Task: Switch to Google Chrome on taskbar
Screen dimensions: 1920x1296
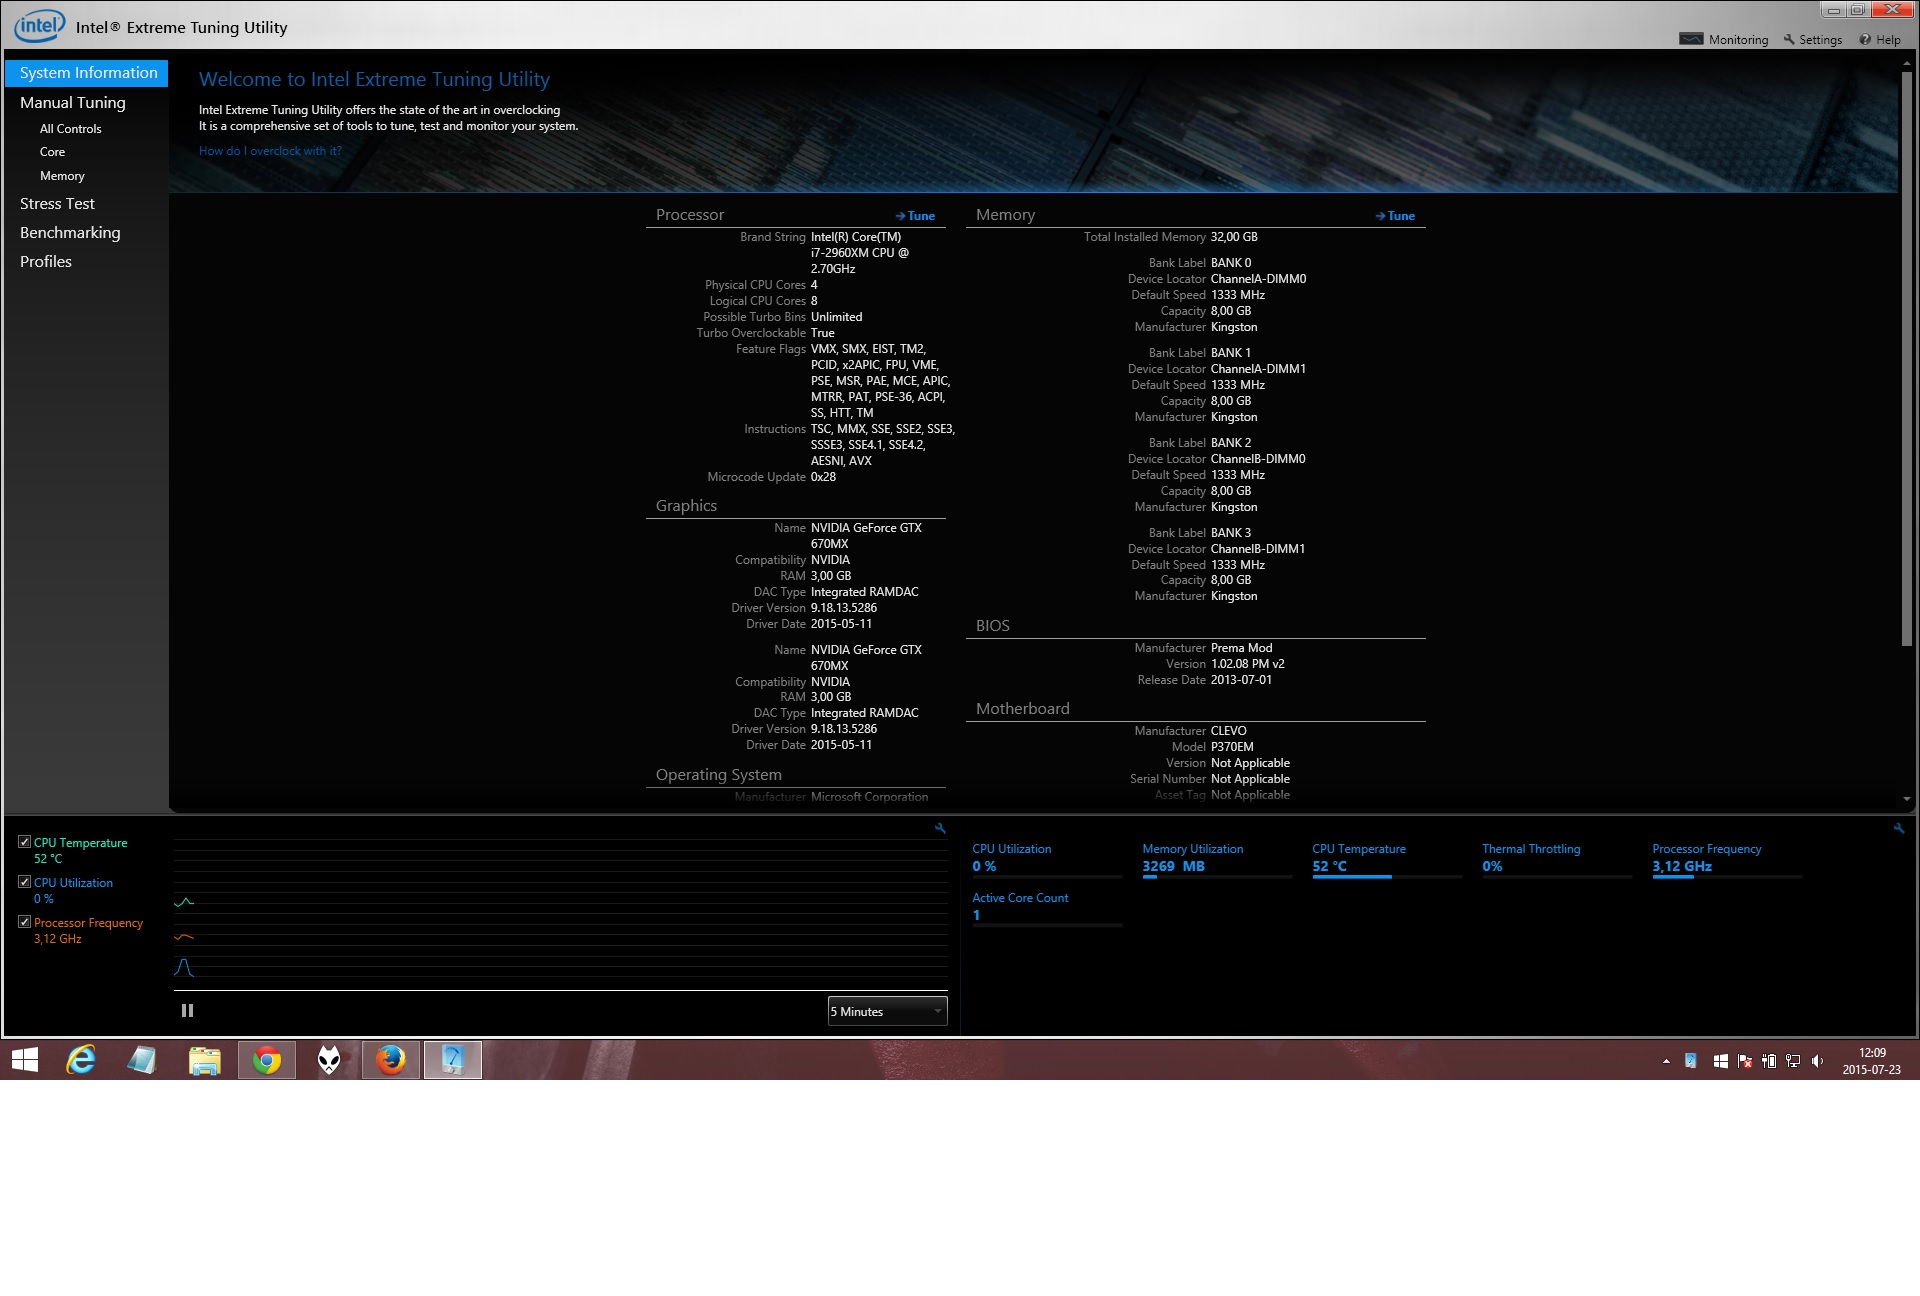Action: pos(267,1060)
